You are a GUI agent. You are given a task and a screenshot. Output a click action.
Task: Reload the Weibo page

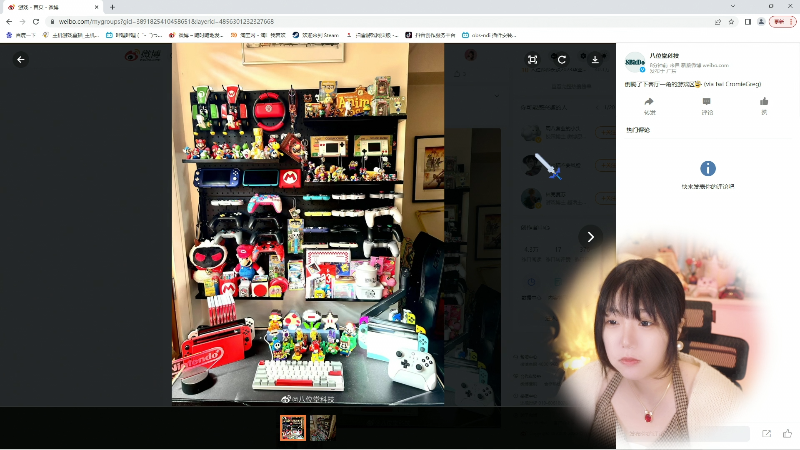[36, 21]
